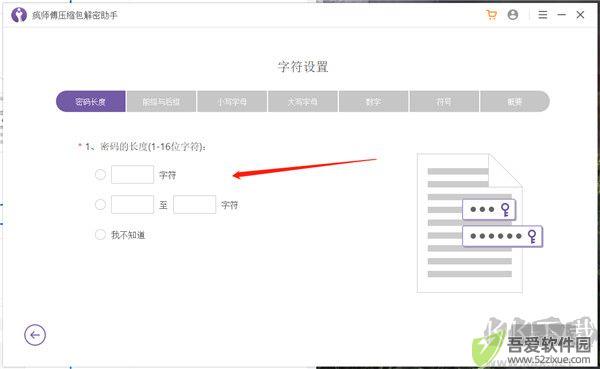Viewport: 600px width, 369px height.
Task: Go back with the circular arrow button
Action: 35,335
